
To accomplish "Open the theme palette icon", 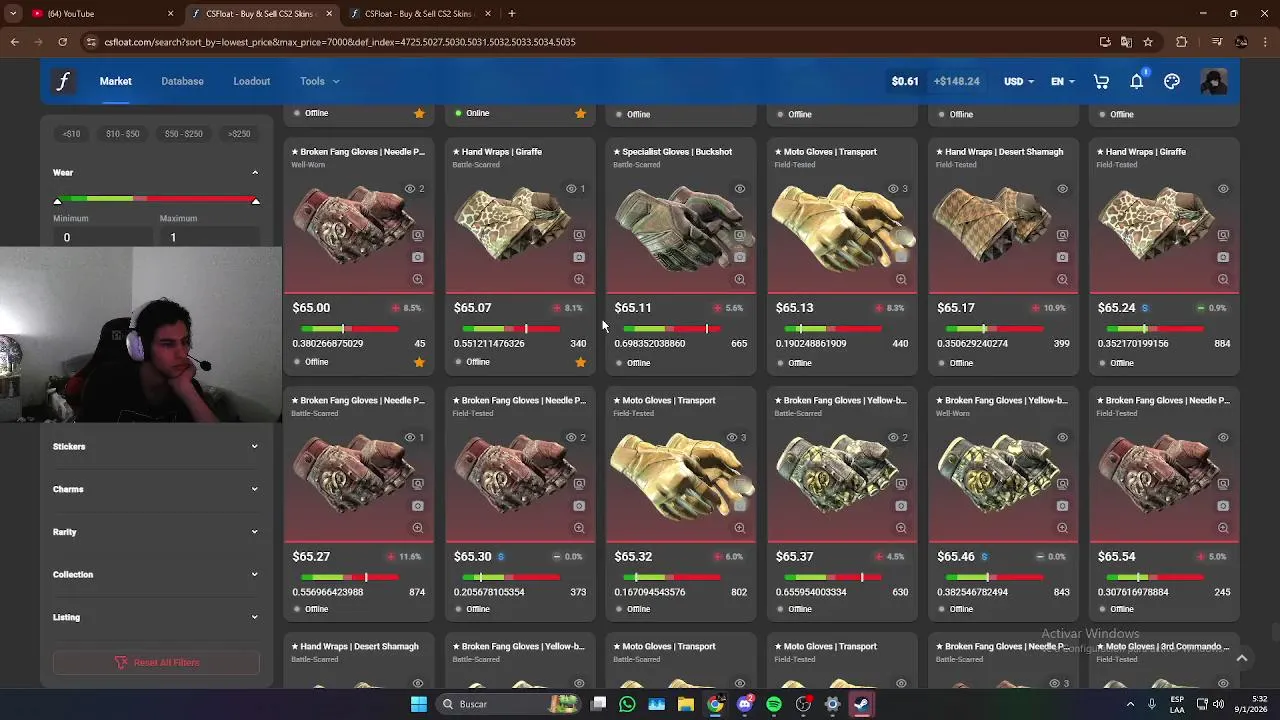I will coord(1172,81).
